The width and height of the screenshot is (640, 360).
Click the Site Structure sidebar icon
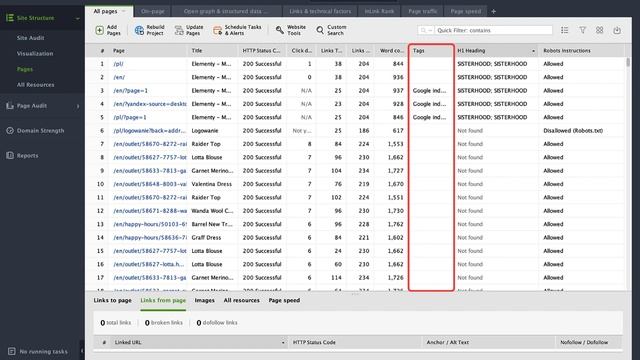tap(10, 18)
